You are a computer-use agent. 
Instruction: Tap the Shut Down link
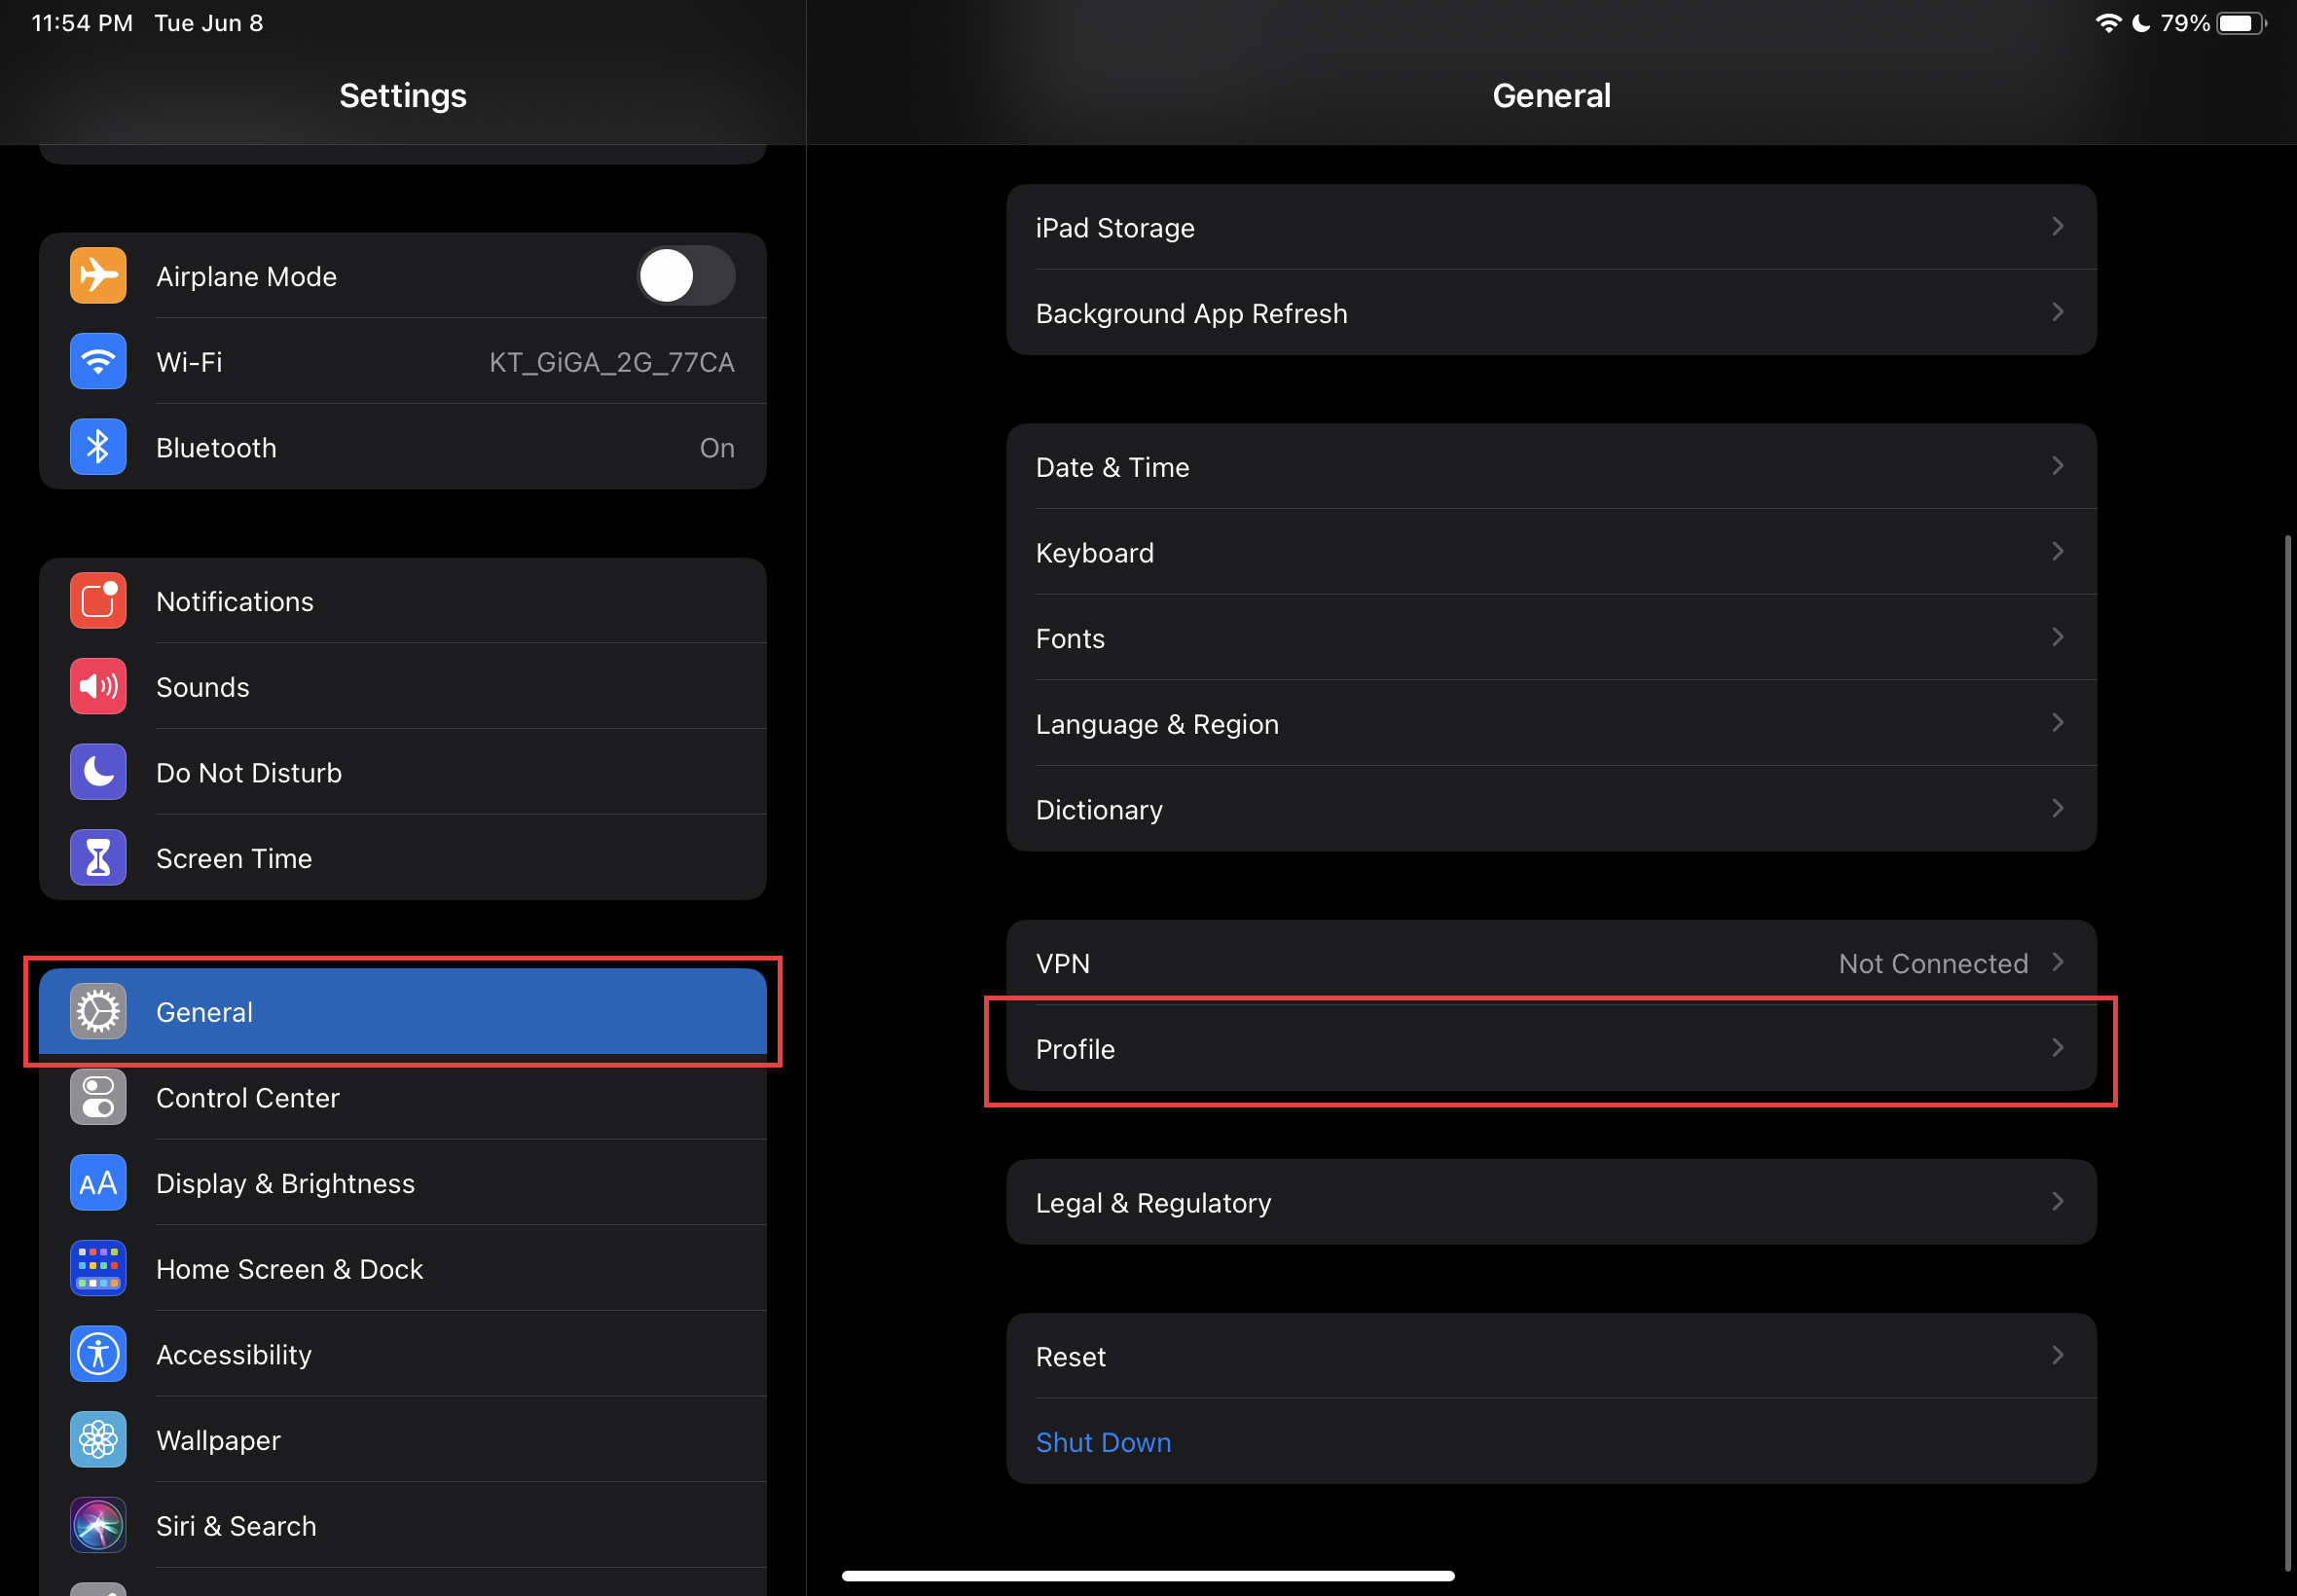click(x=1103, y=1442)
